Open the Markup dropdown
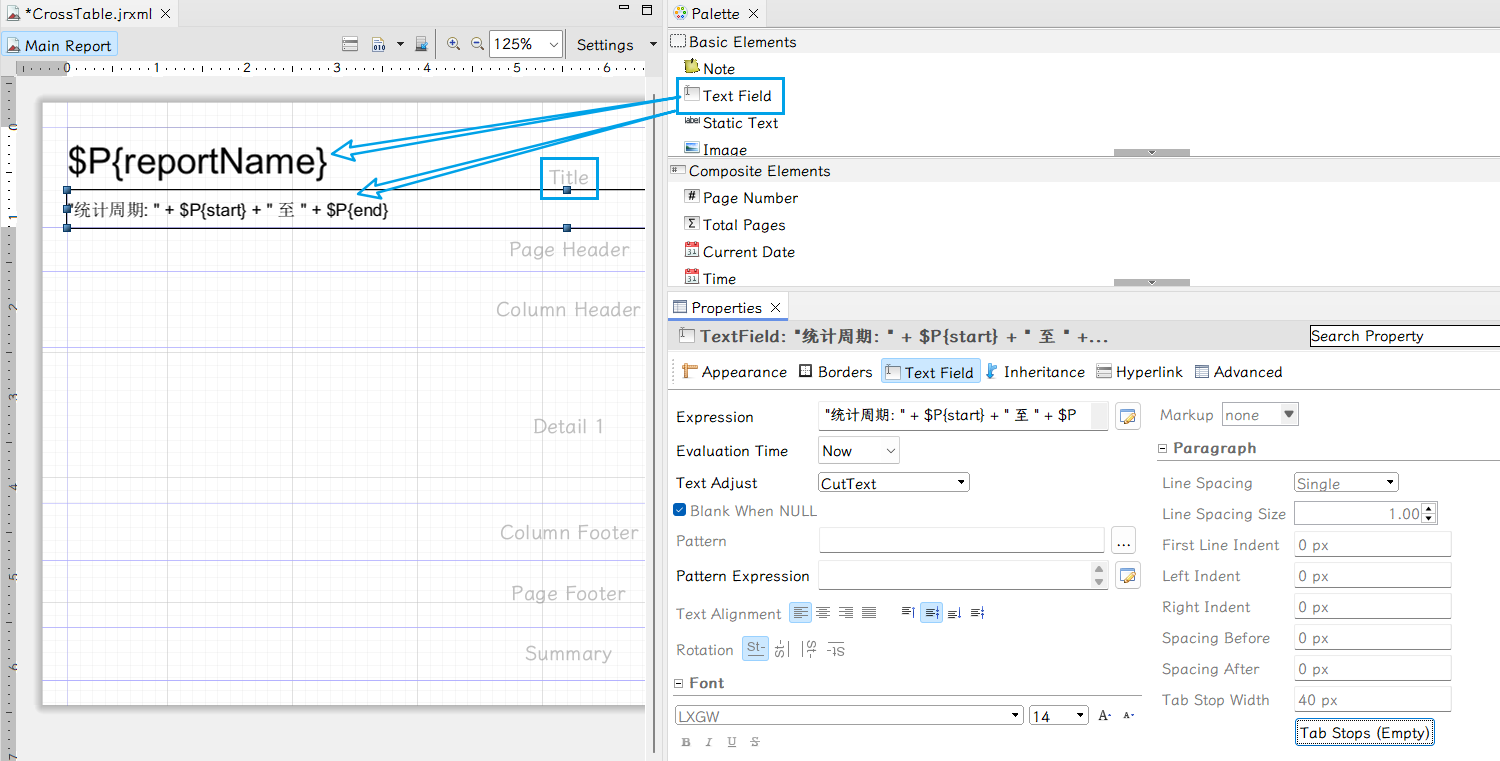The width and height of the screenshot is (1500, 761). tap(1260, 414)
